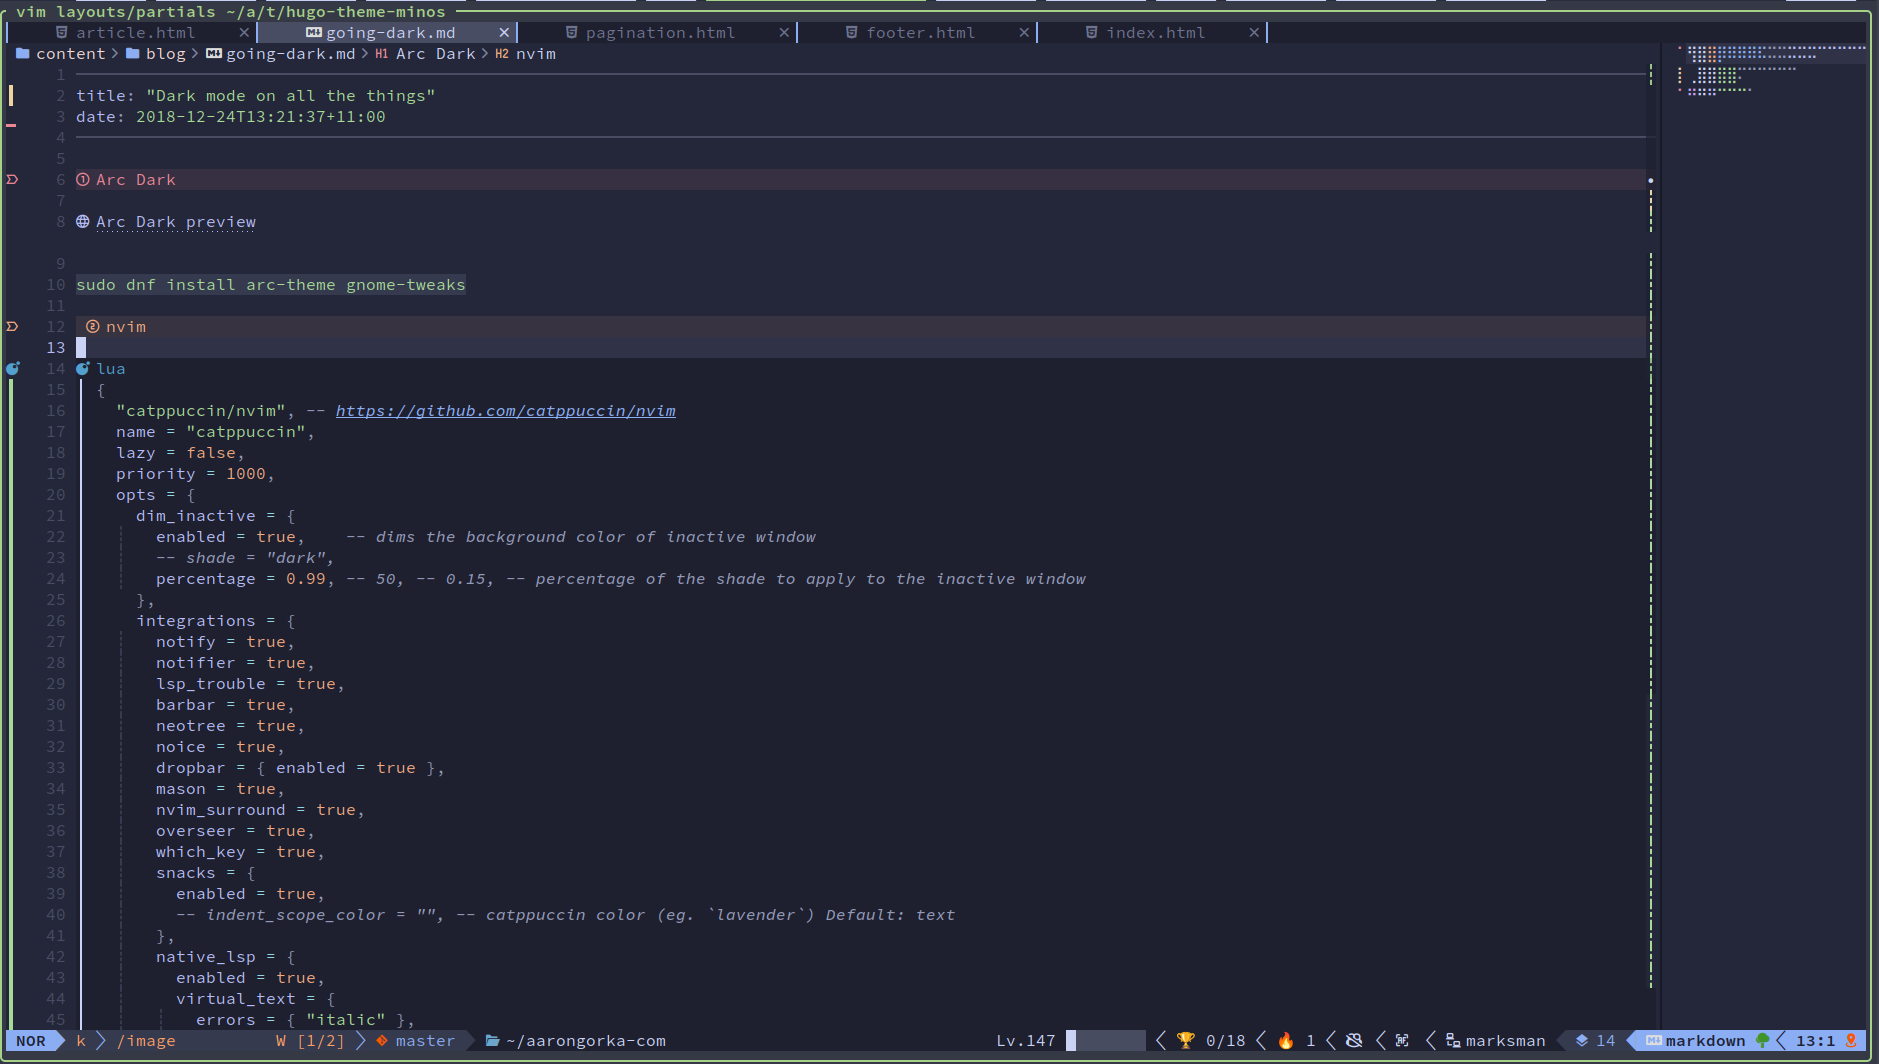Switch to the footer.html tab
The height and width of the screenshot is (1064, 1879).
(918, 32)
